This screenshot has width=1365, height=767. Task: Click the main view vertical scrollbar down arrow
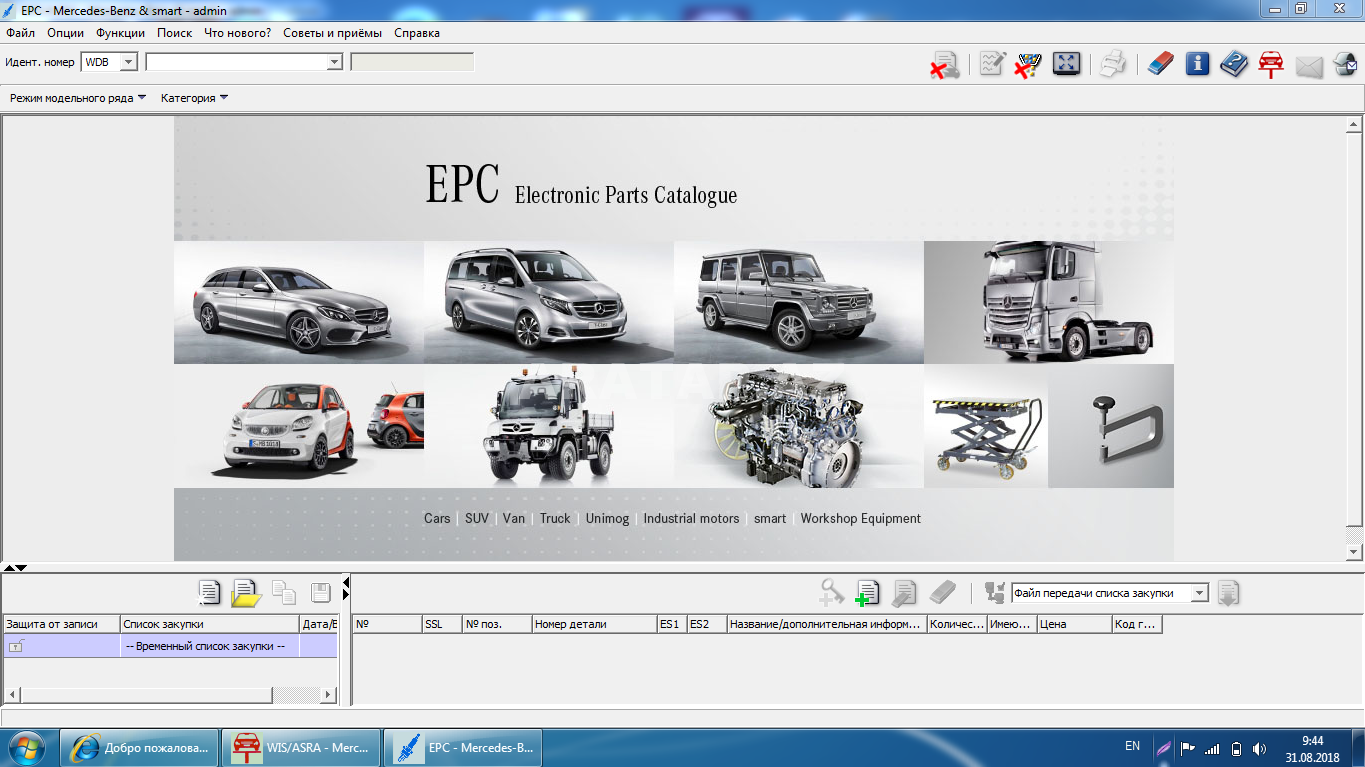click(x=1354, y=552)
